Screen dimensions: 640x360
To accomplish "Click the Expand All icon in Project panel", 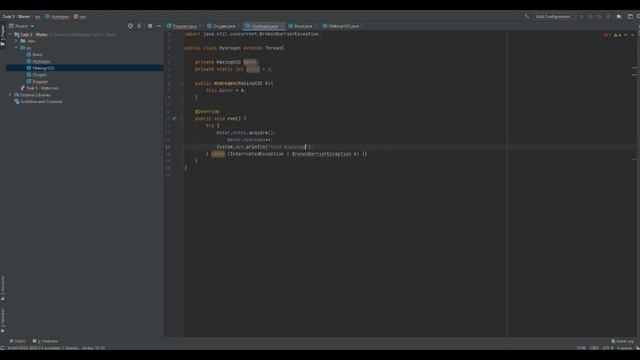I will pyautogui.click(x=140, y=26).
